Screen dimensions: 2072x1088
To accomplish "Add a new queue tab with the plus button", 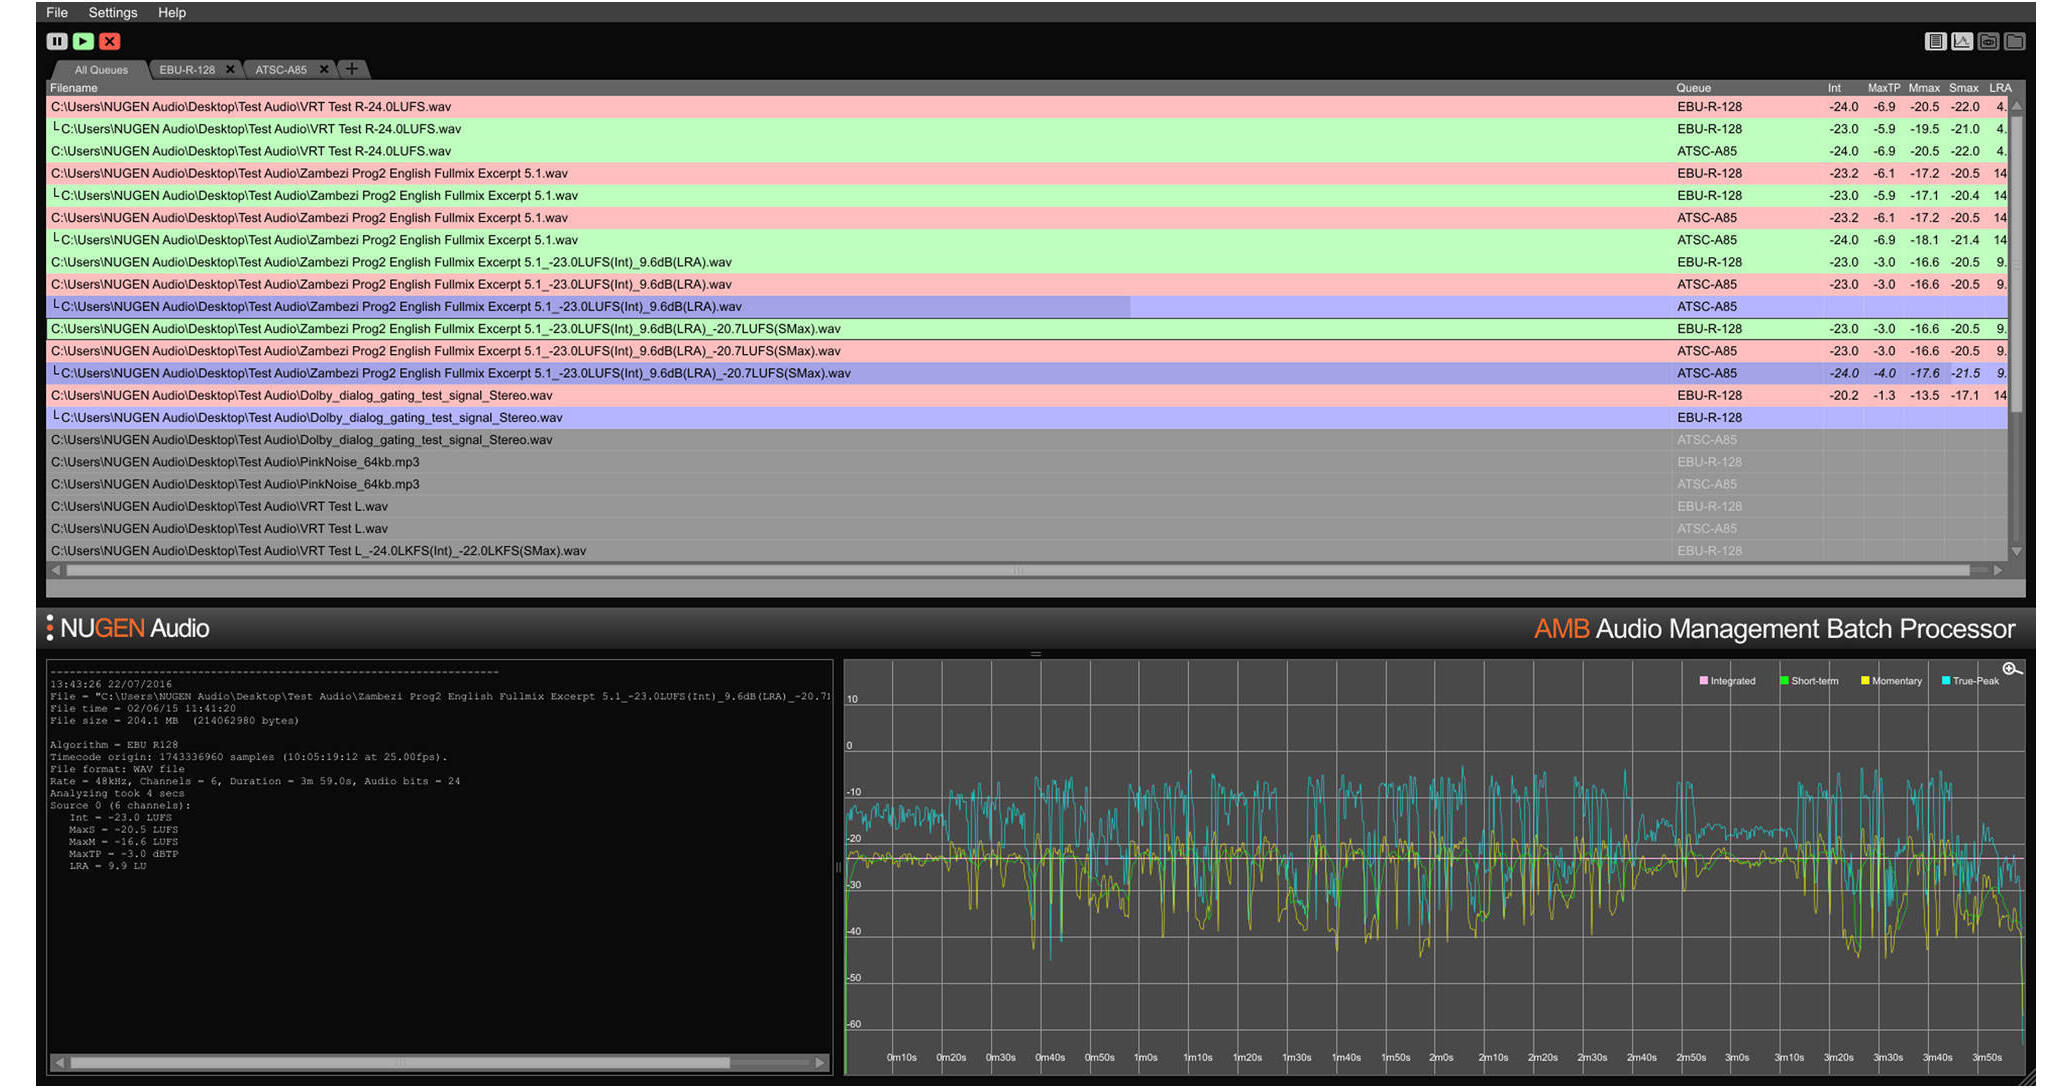I will pos(352,69).
